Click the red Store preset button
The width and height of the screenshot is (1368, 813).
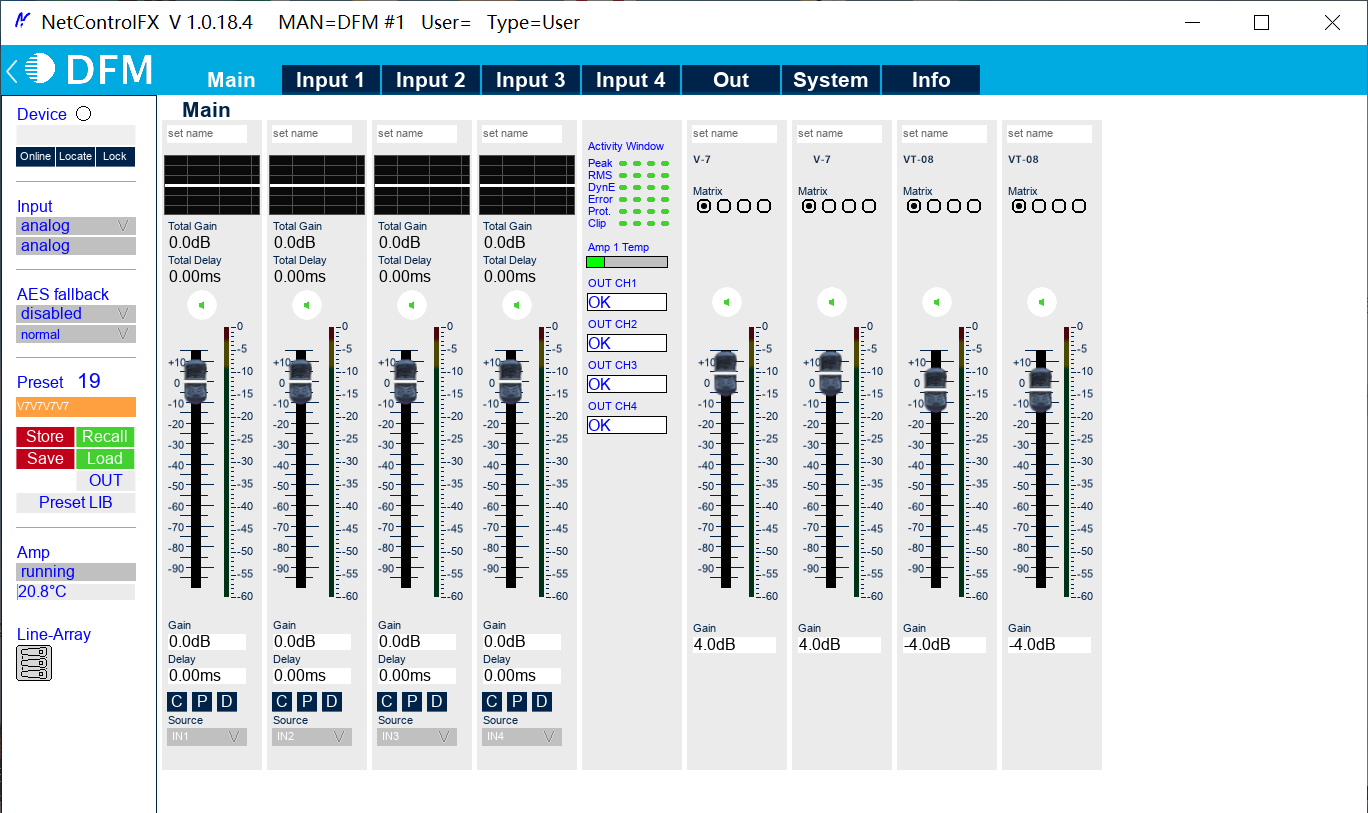45,437
